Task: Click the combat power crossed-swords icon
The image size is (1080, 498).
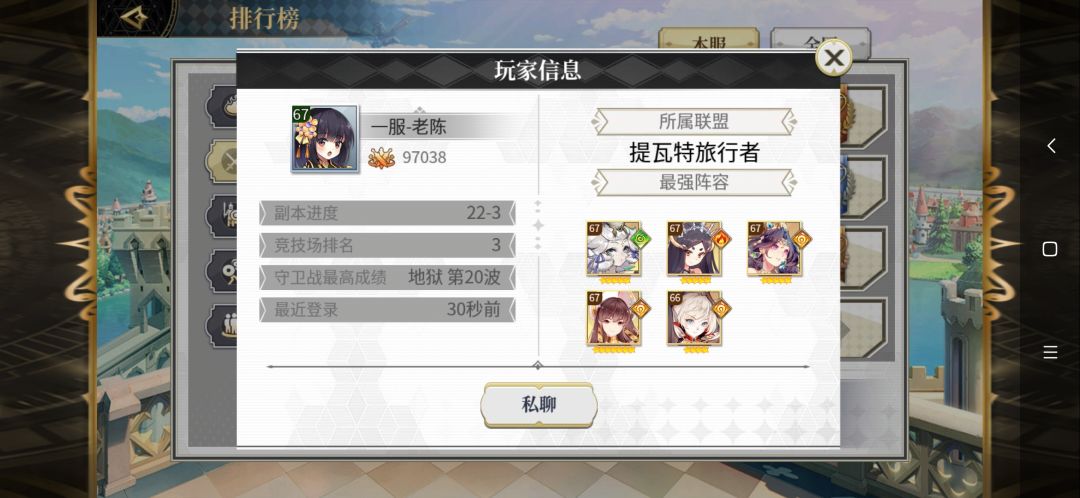Action: [381, 158]
